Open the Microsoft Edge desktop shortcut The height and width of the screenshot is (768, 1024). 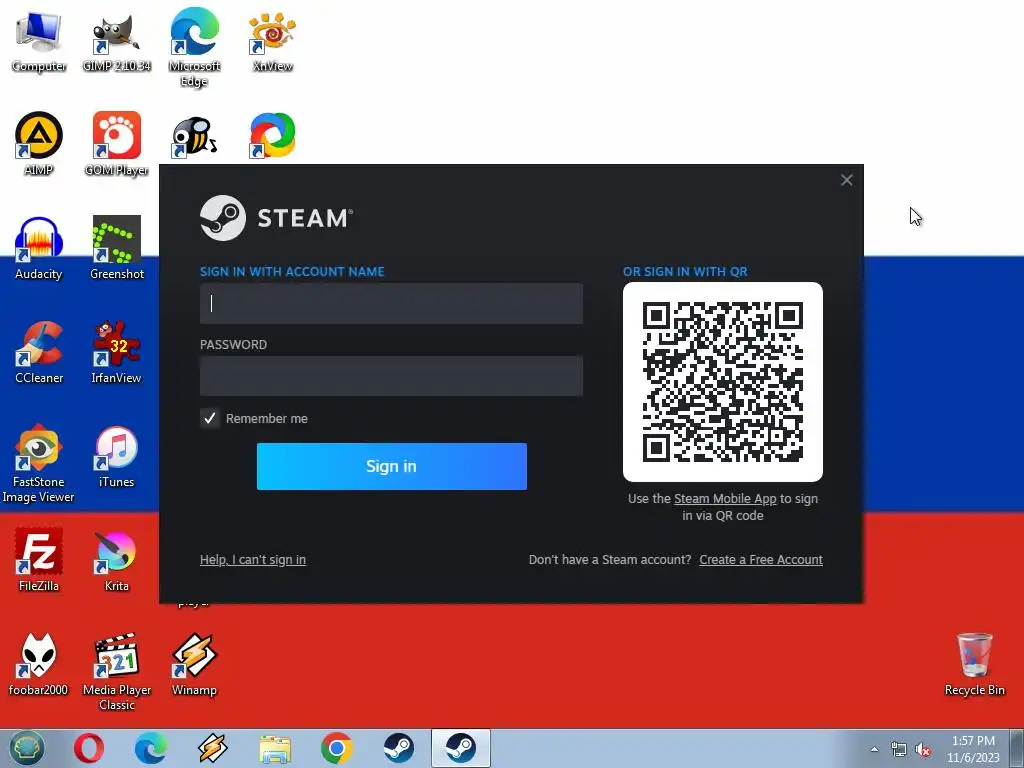[194, 47]
